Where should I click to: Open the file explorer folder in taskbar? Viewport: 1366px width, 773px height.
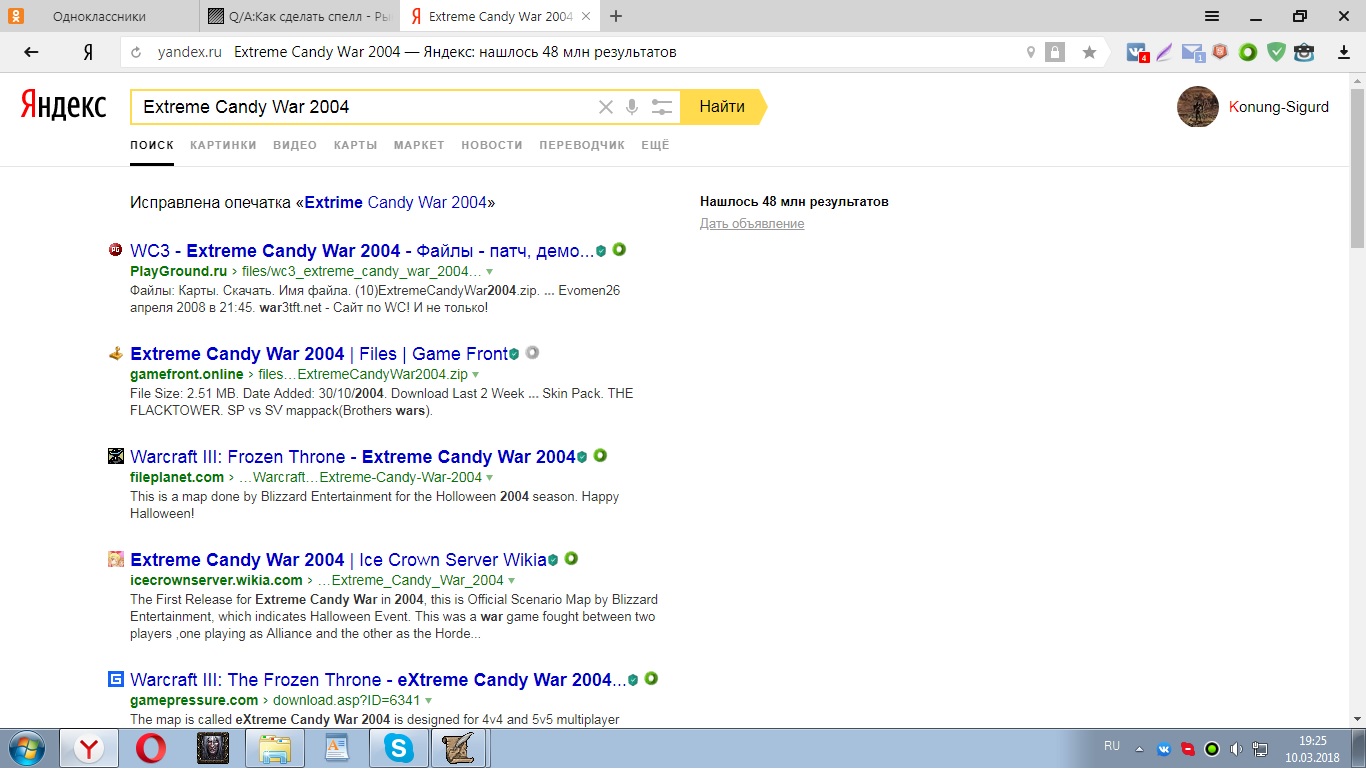pyautogui.click(x=275, y=748)
